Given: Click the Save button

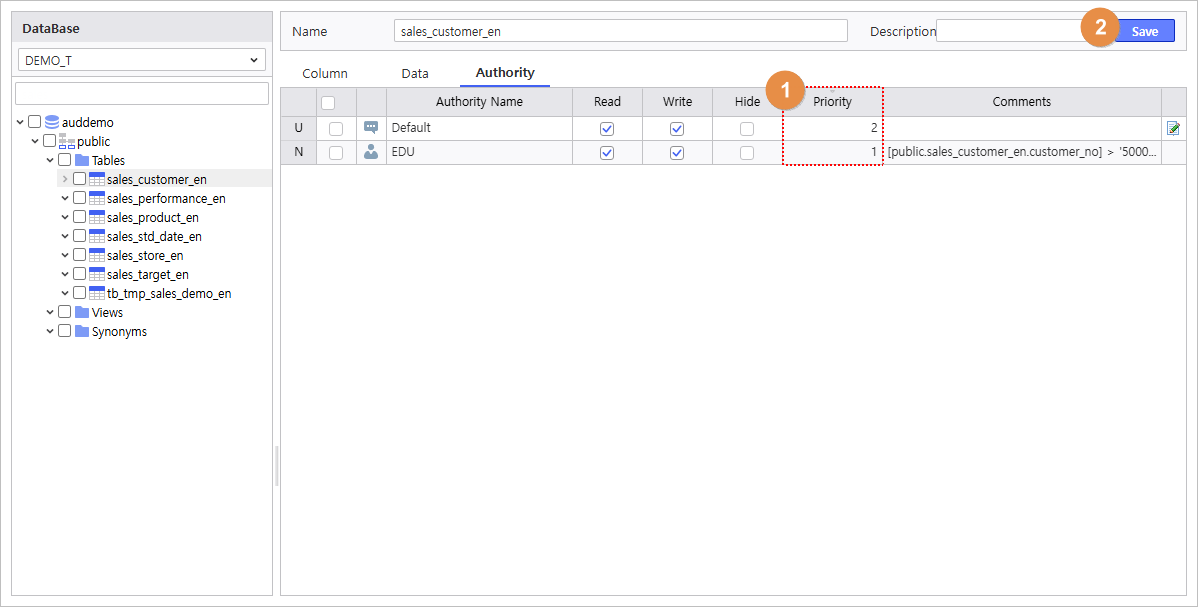Looking at the screenshot, I should 1144,31.
